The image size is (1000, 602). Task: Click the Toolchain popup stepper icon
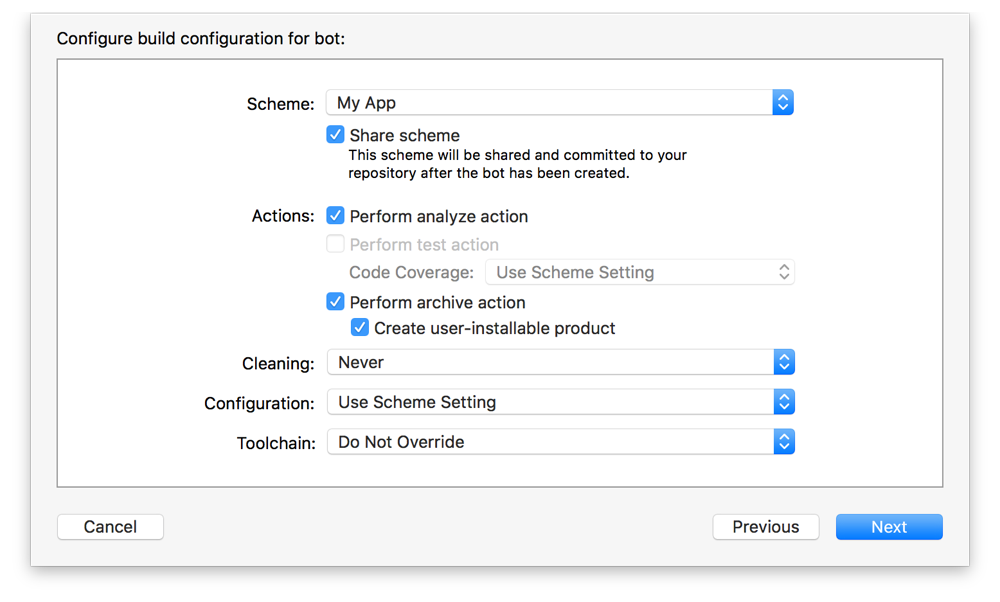[x=784, y=441]
